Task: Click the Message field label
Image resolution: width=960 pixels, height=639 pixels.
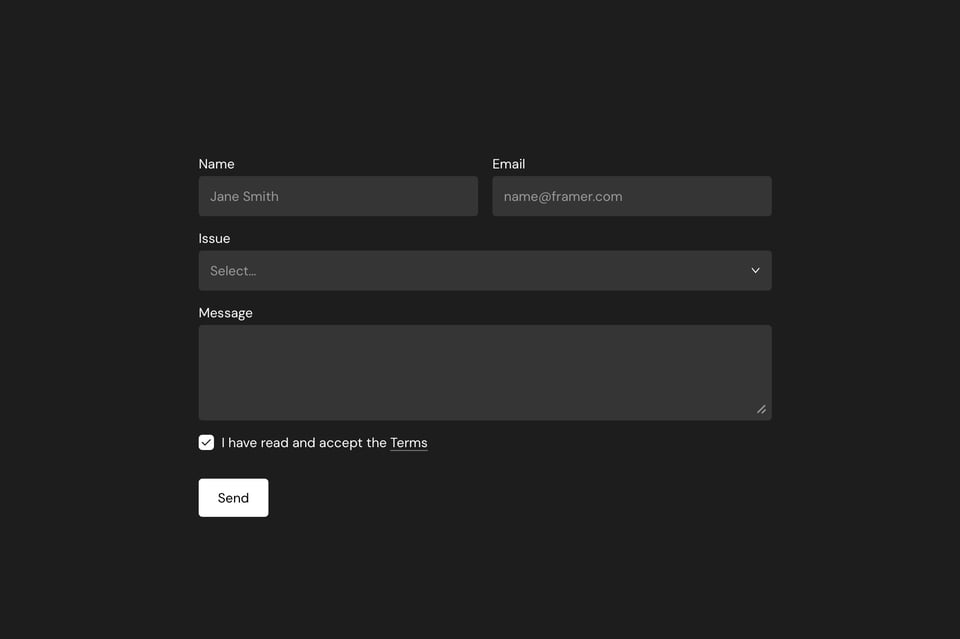Action: pos(227,312)
